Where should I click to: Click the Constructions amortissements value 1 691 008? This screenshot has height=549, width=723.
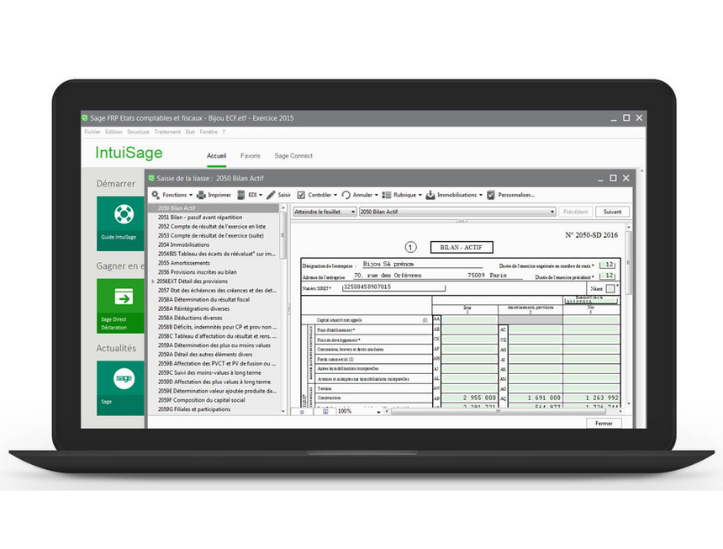pos(535,397)
